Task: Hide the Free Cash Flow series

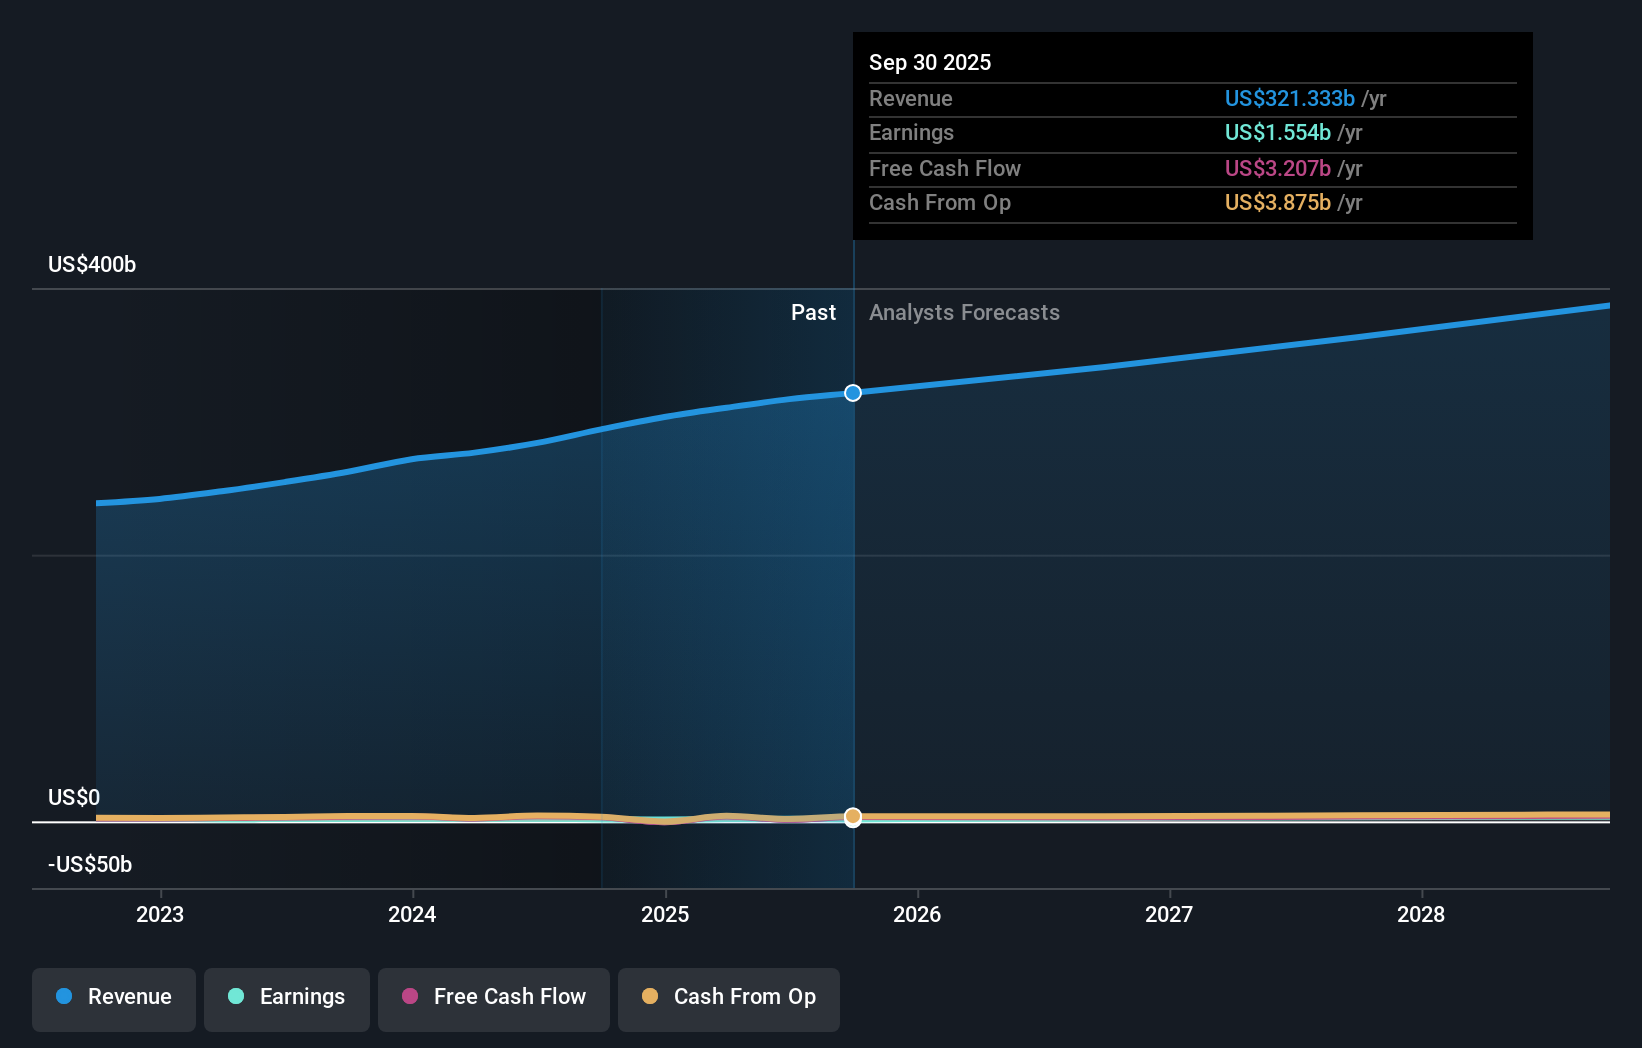Action: 493,997
